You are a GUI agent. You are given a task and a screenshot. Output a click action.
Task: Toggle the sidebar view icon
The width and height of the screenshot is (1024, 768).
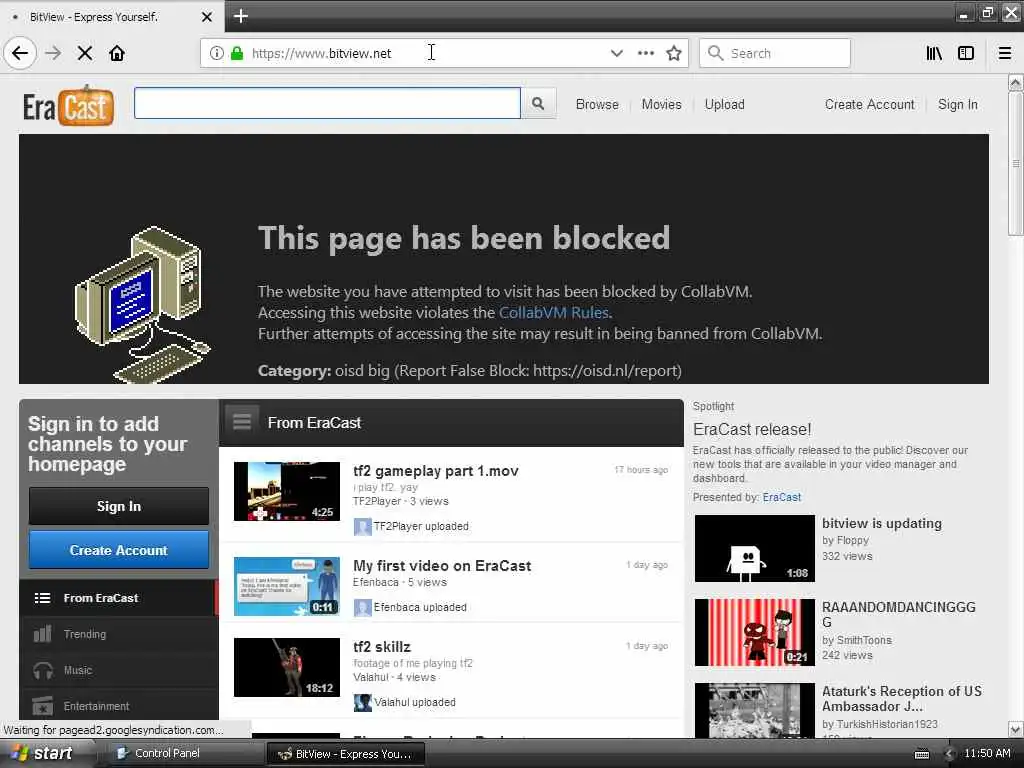pyautogui.click(x=966, y=53)
